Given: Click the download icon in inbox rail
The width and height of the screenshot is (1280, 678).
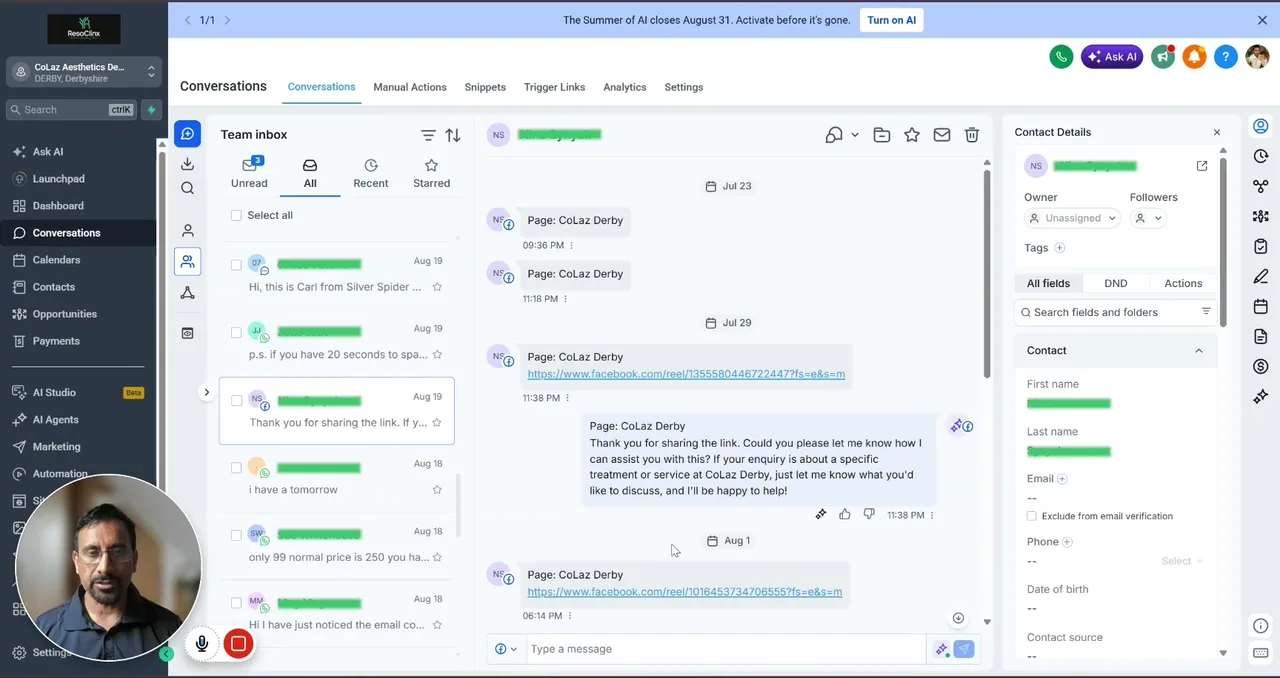Looking at the screenshot, I should point(187,164).
